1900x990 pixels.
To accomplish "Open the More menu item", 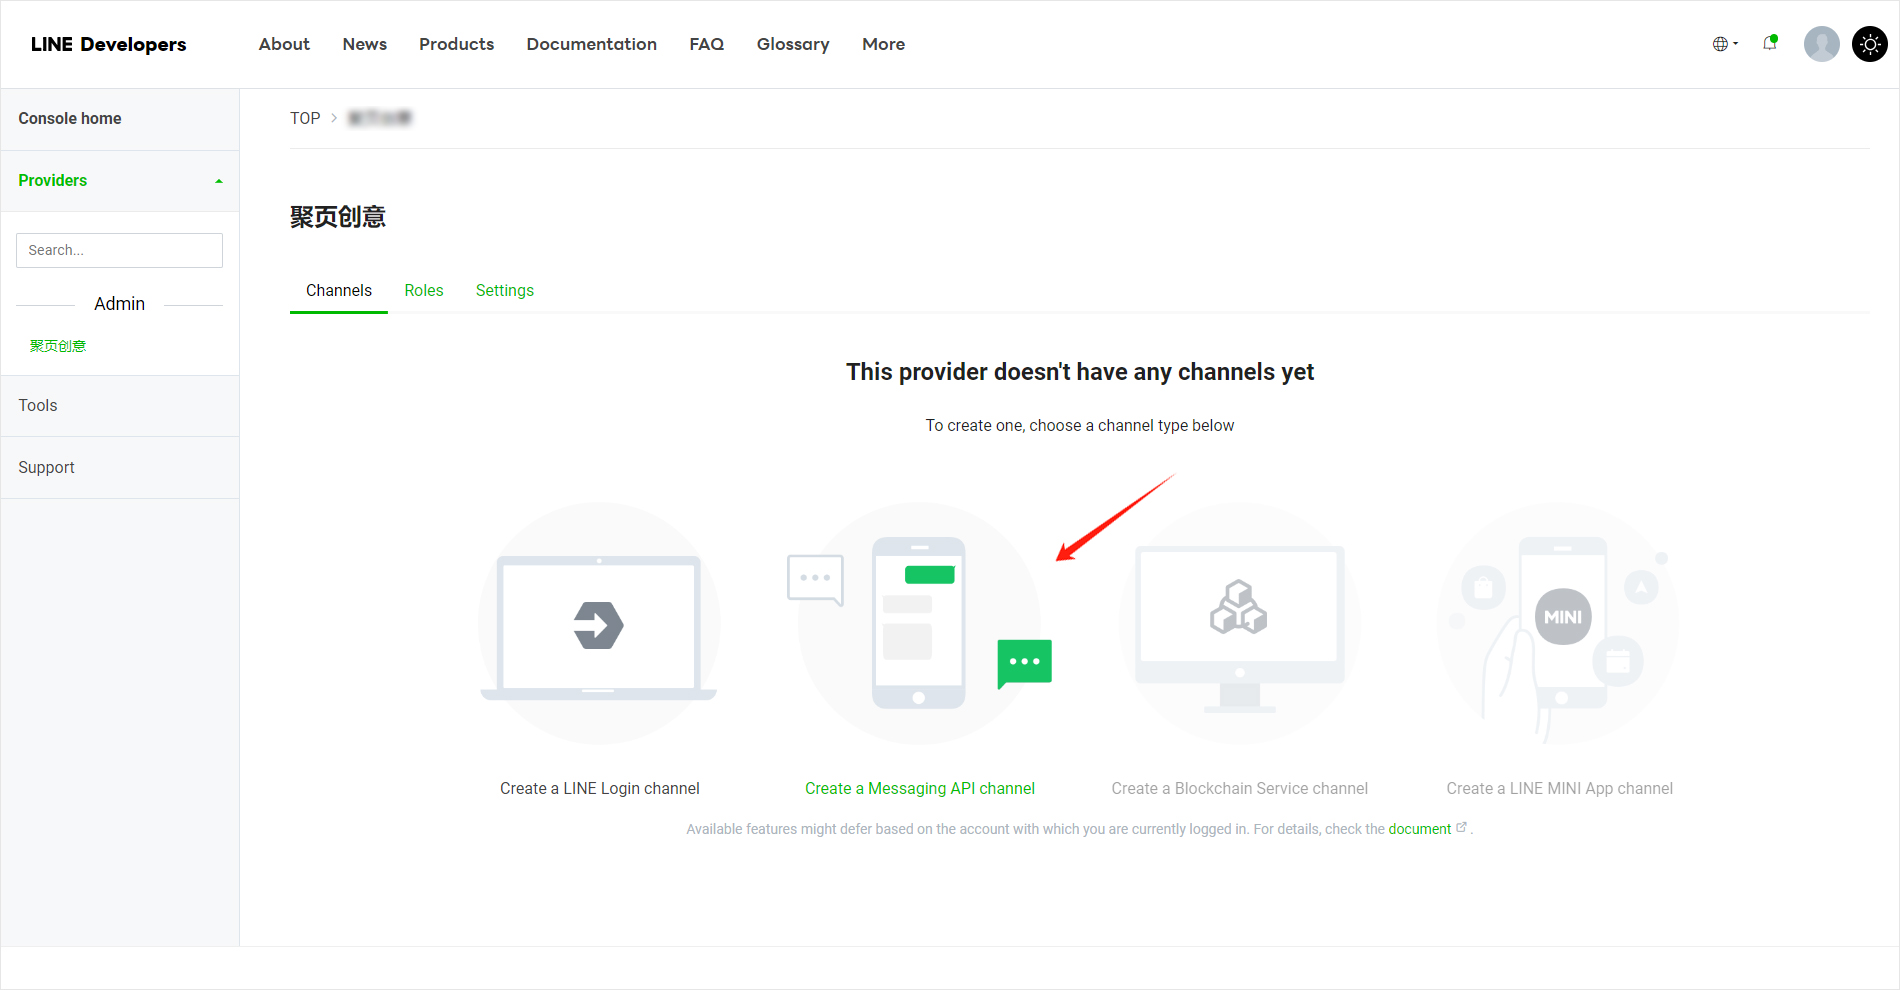I will click(883, 44).
